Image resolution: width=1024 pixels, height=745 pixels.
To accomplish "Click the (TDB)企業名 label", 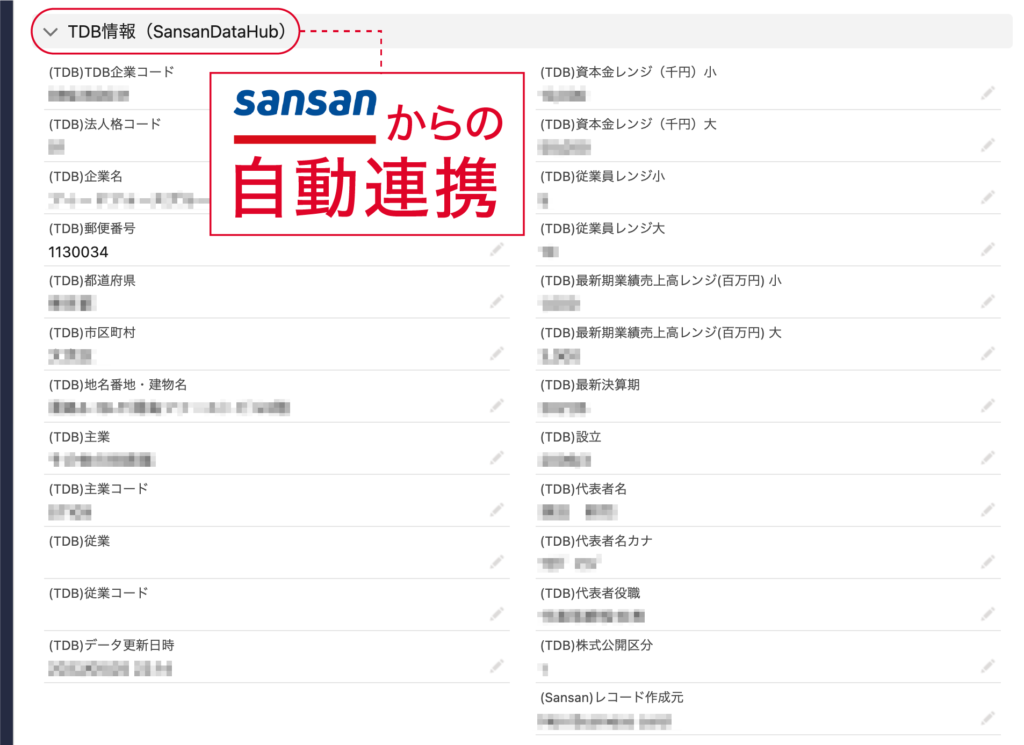I will [86, 176].
